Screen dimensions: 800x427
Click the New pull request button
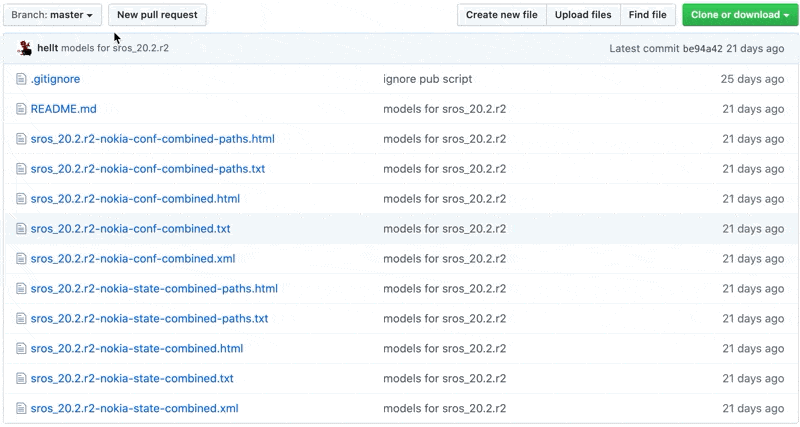(157, 15)
